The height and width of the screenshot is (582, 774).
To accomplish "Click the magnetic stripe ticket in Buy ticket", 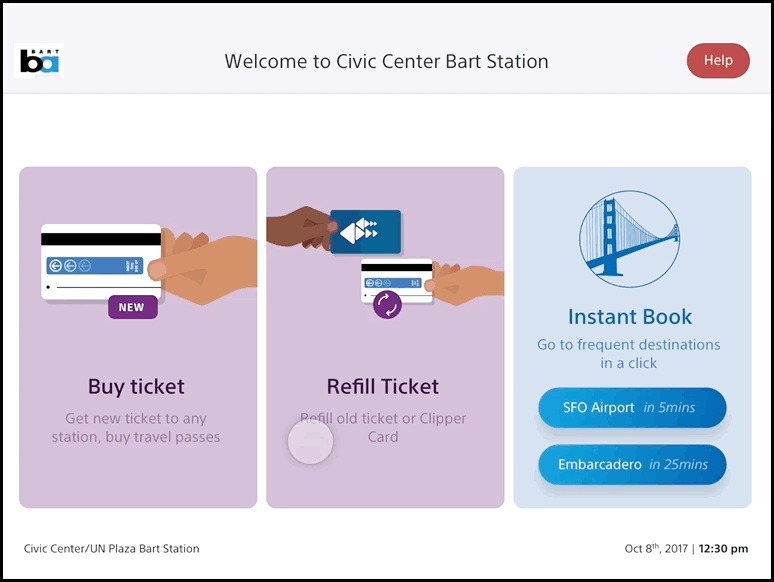I will tap(100, 262).
